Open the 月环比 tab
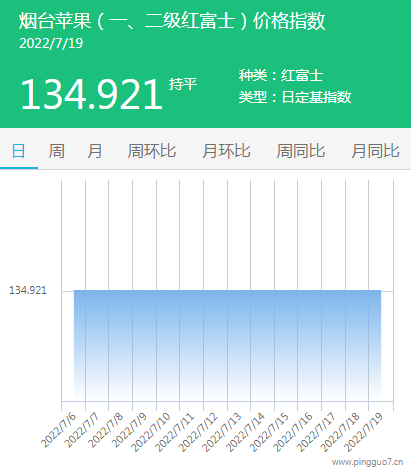The image size is (411, 470). 226,151
